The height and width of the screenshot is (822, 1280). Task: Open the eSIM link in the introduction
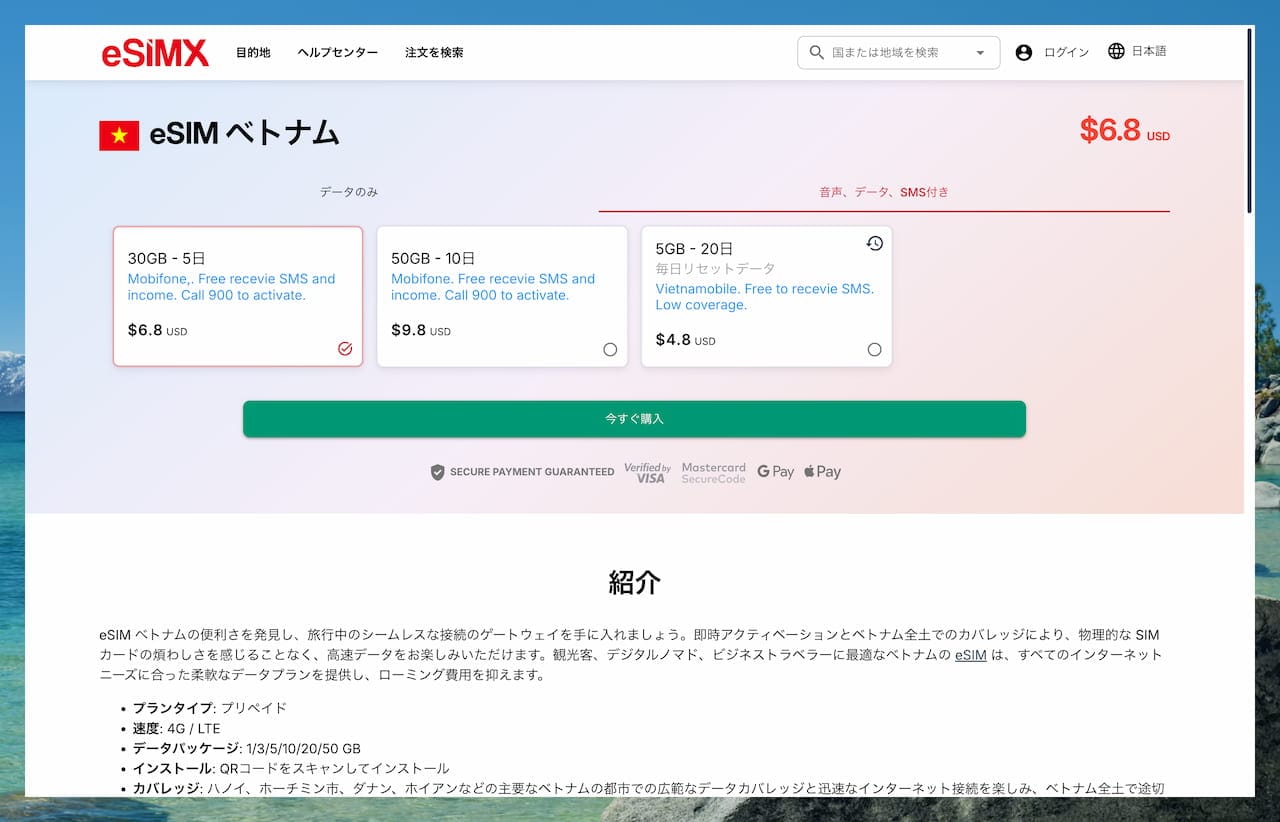[970, 655]
